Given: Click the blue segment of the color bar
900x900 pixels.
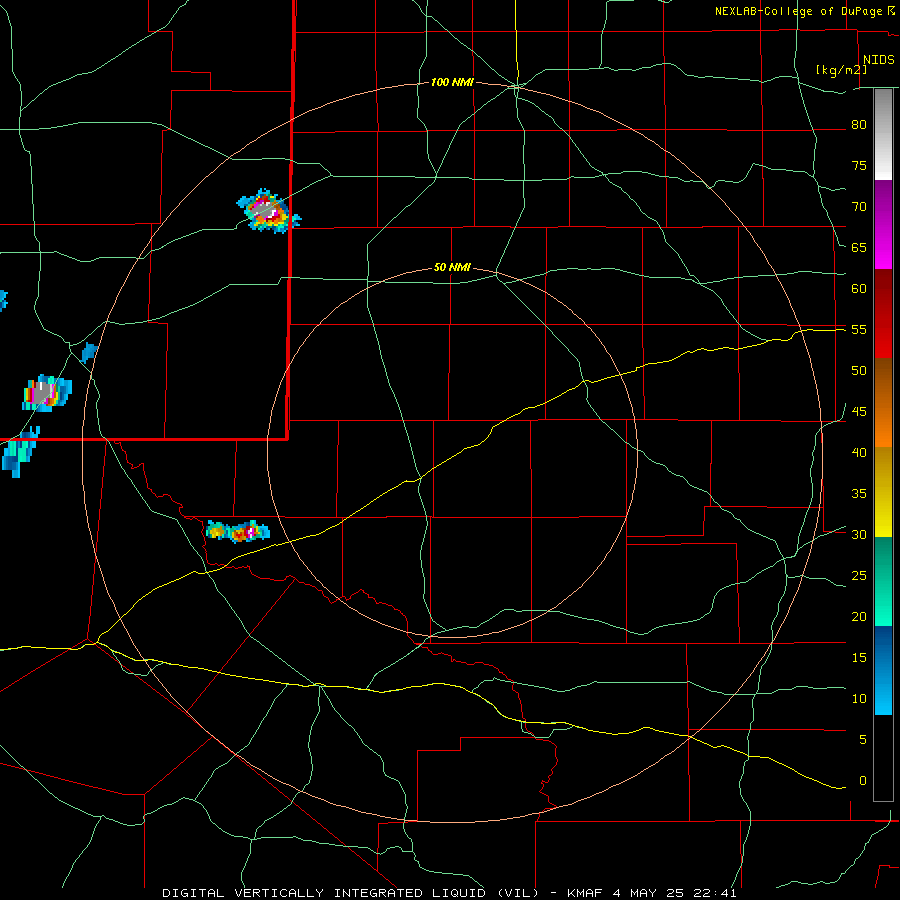Looking at the screenshot, I should pyautogui.click(x=883, y=670).
